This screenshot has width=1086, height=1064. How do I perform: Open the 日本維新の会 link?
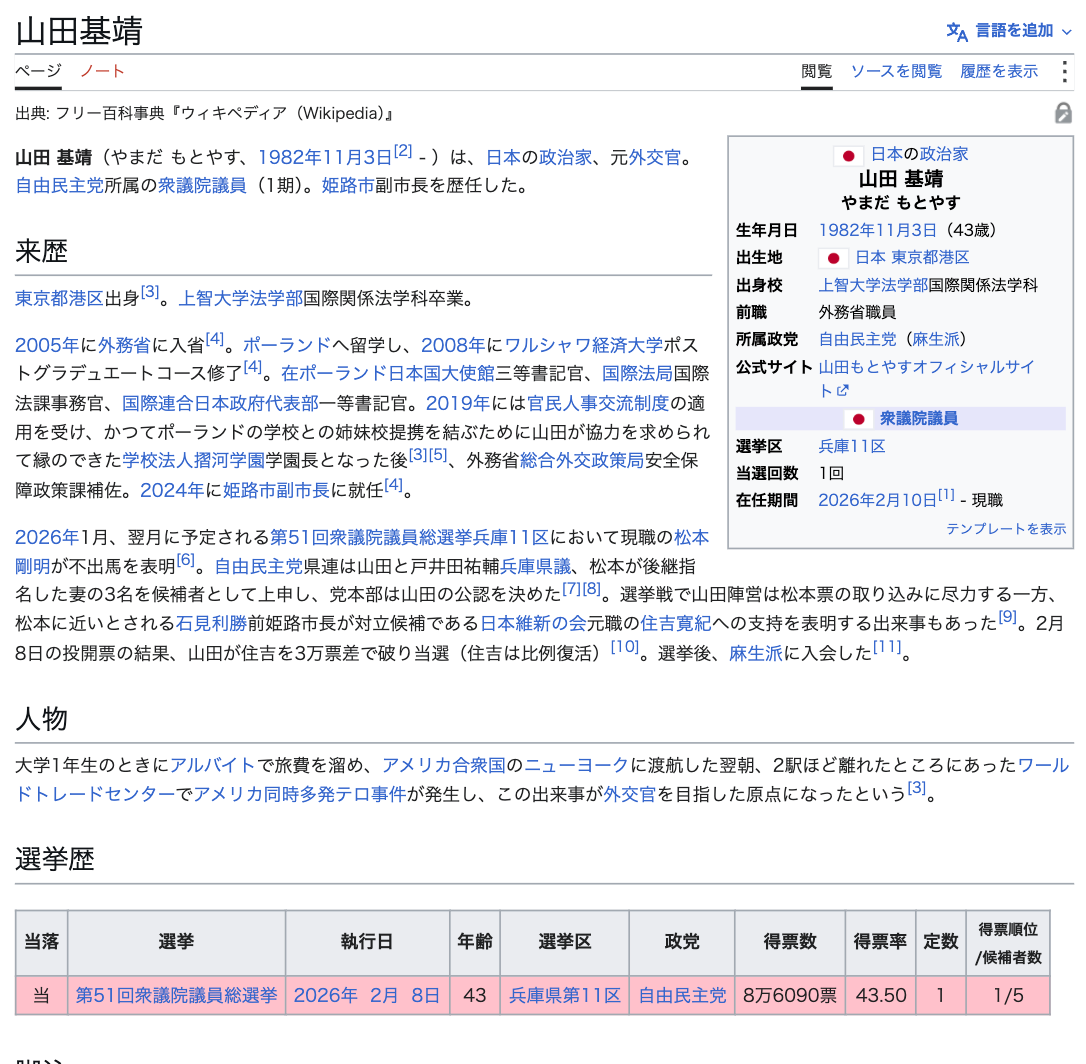[533, 623]
